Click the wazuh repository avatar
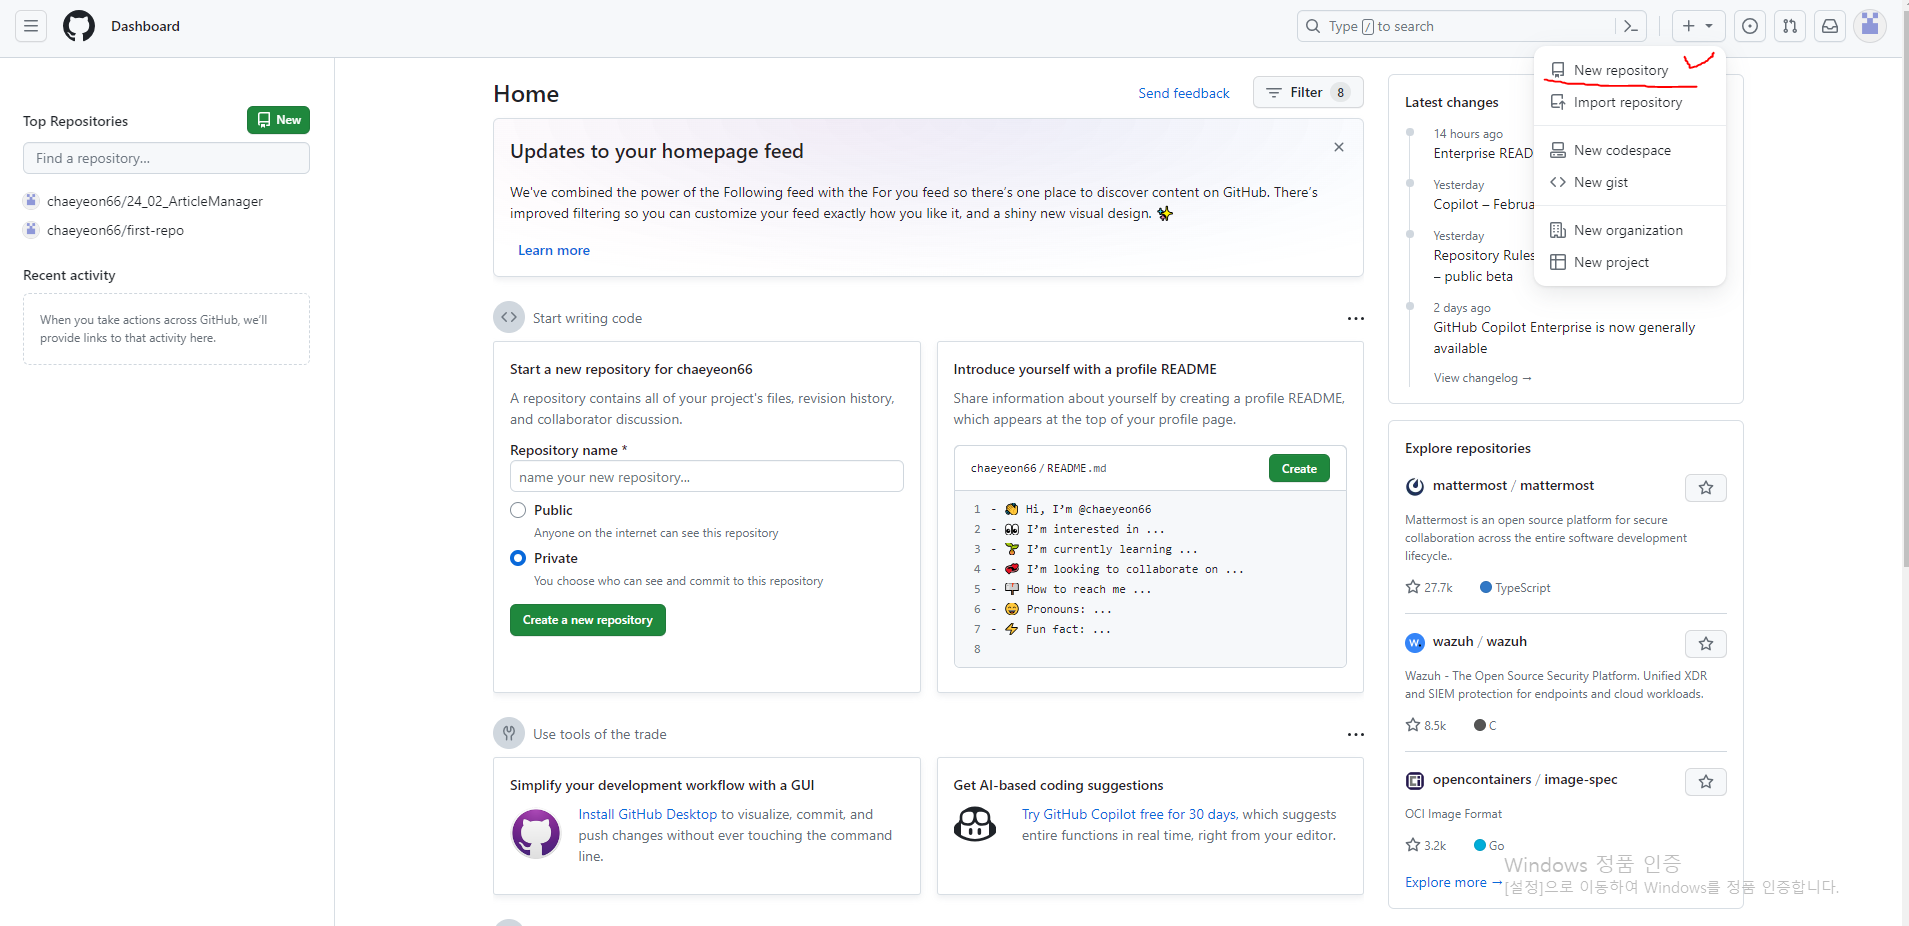Screen dimensions: 1909x926 [1415, 643]
